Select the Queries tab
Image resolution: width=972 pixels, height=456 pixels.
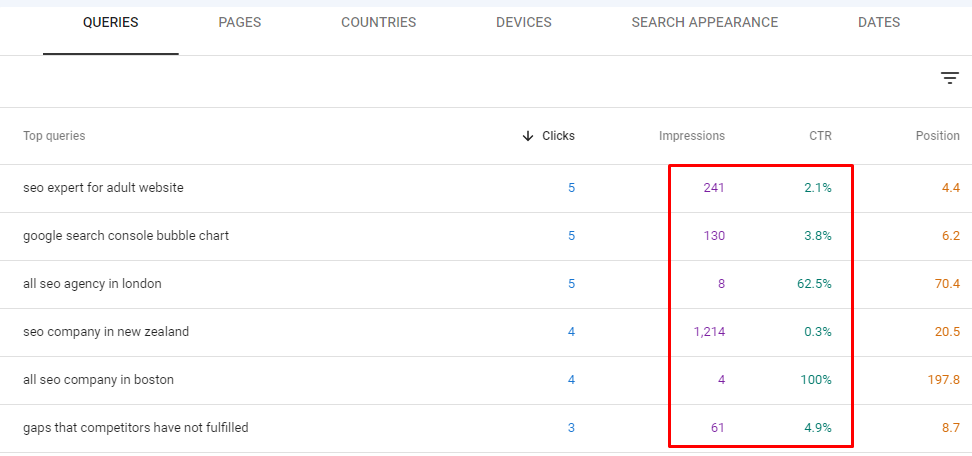[x=111, y=23]
